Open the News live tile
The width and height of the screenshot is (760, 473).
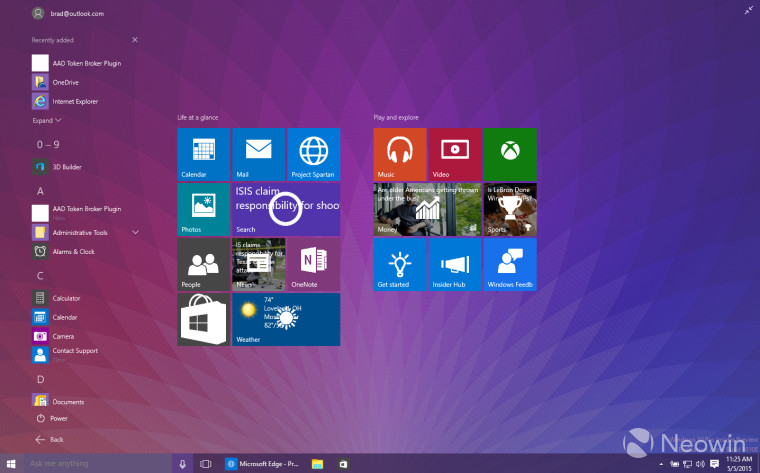coord(259,265)
